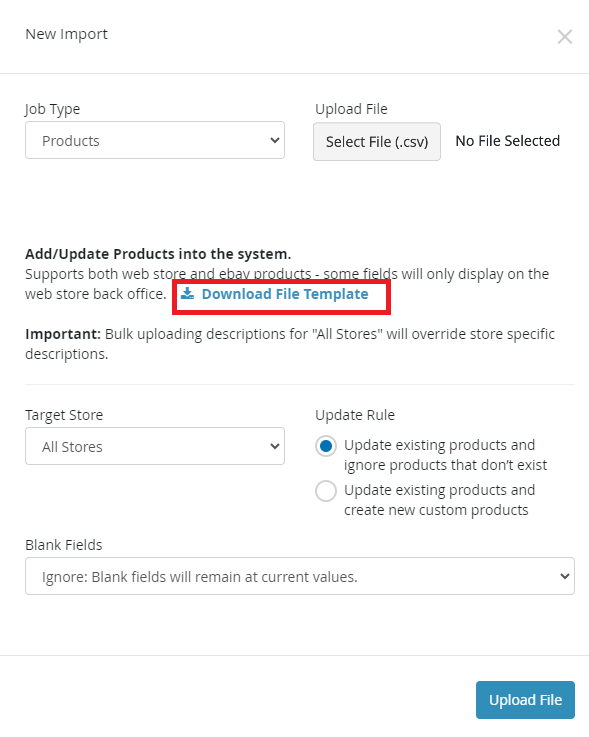Viewport: 589px width, 737px height.
Task: Click the New Import dialog title
Action: 66,34
